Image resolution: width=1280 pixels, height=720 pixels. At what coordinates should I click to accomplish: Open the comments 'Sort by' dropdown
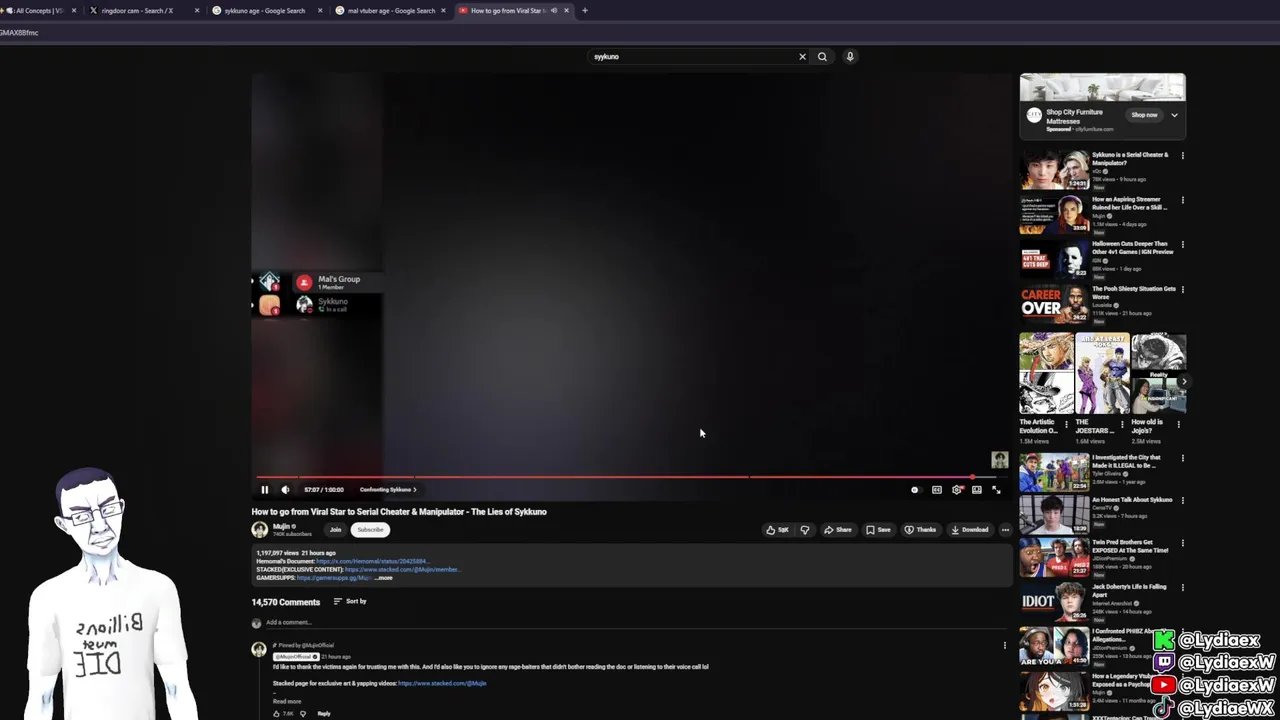[350, 602]
